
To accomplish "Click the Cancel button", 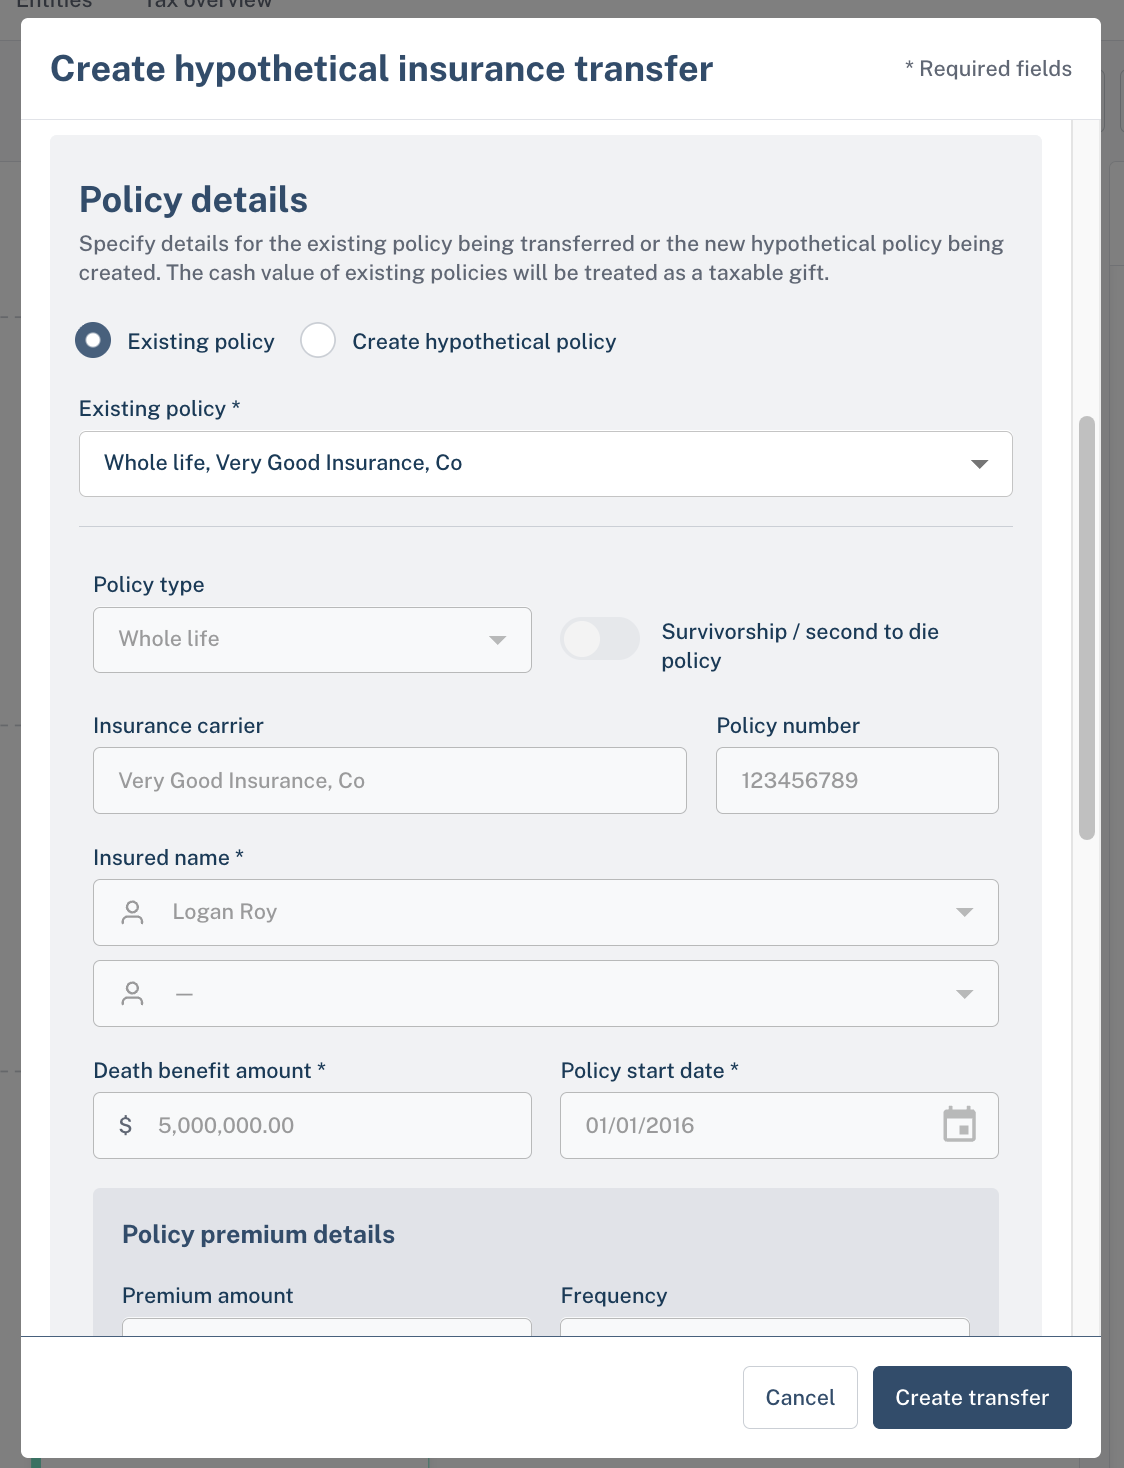I will 800,1397.
